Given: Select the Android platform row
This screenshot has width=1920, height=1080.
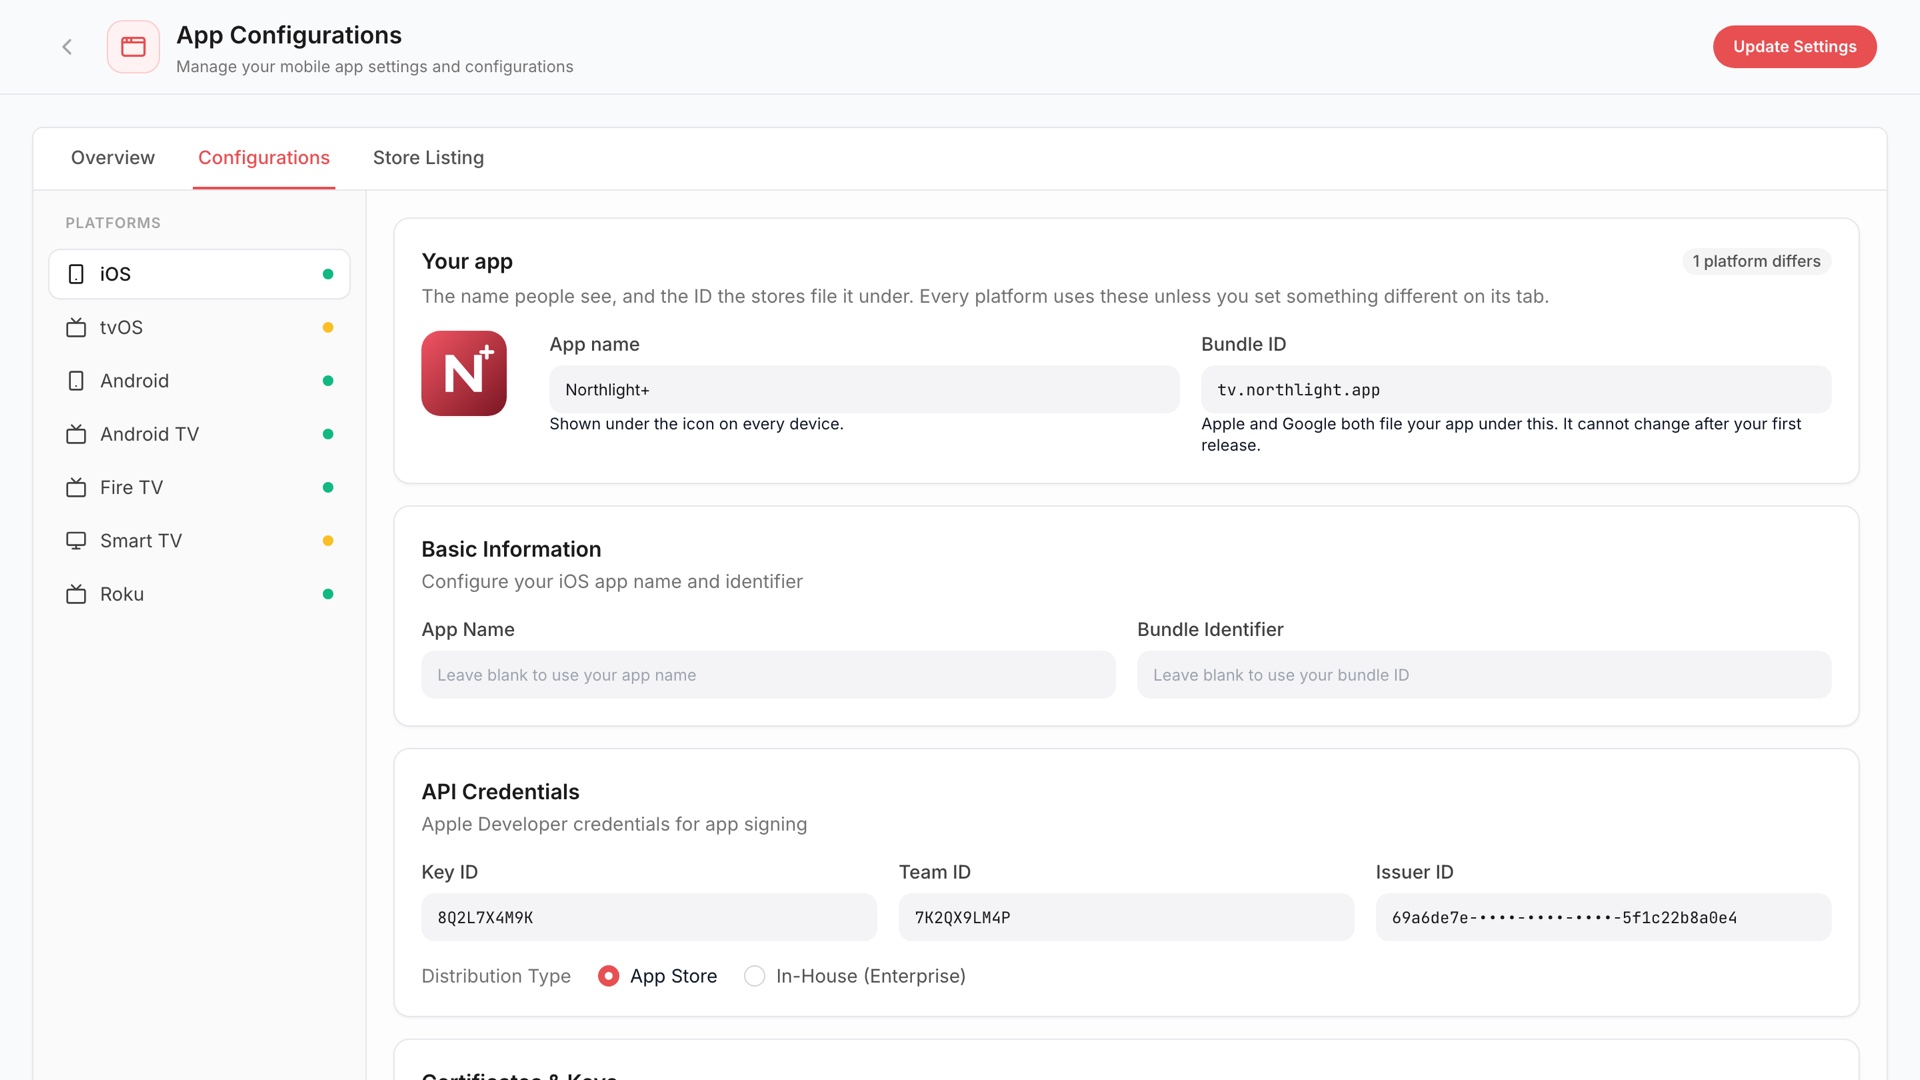Looking at the screenshot, I should [x=199, y=381].
